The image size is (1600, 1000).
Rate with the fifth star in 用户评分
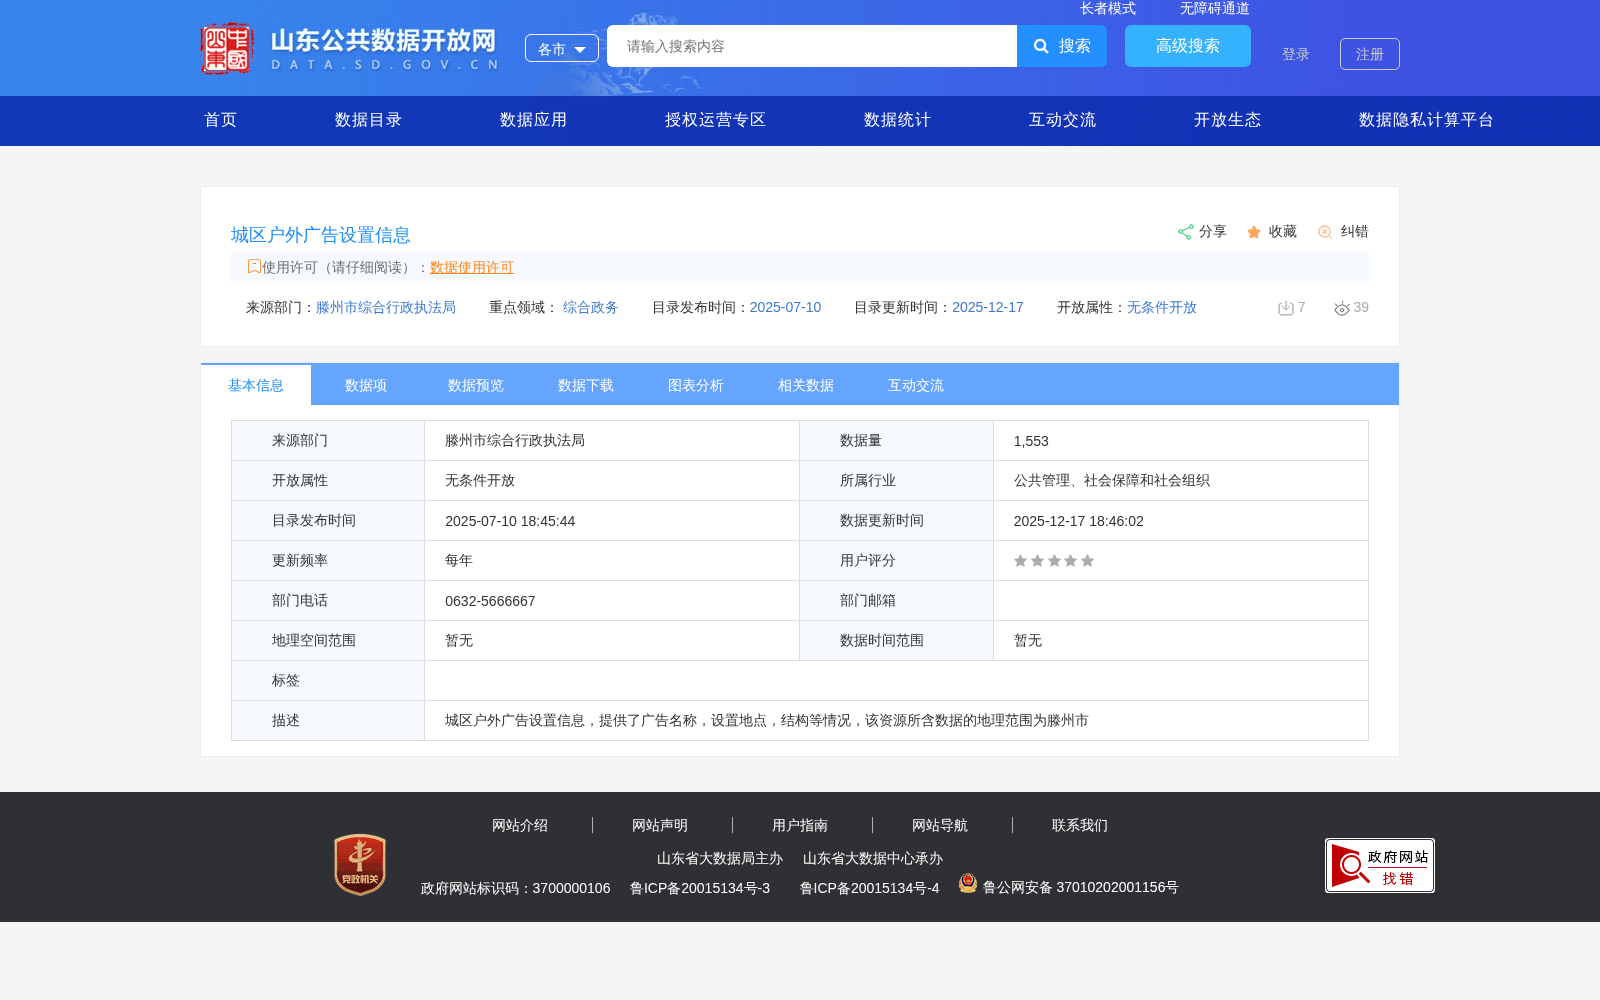coord(1088,561)
